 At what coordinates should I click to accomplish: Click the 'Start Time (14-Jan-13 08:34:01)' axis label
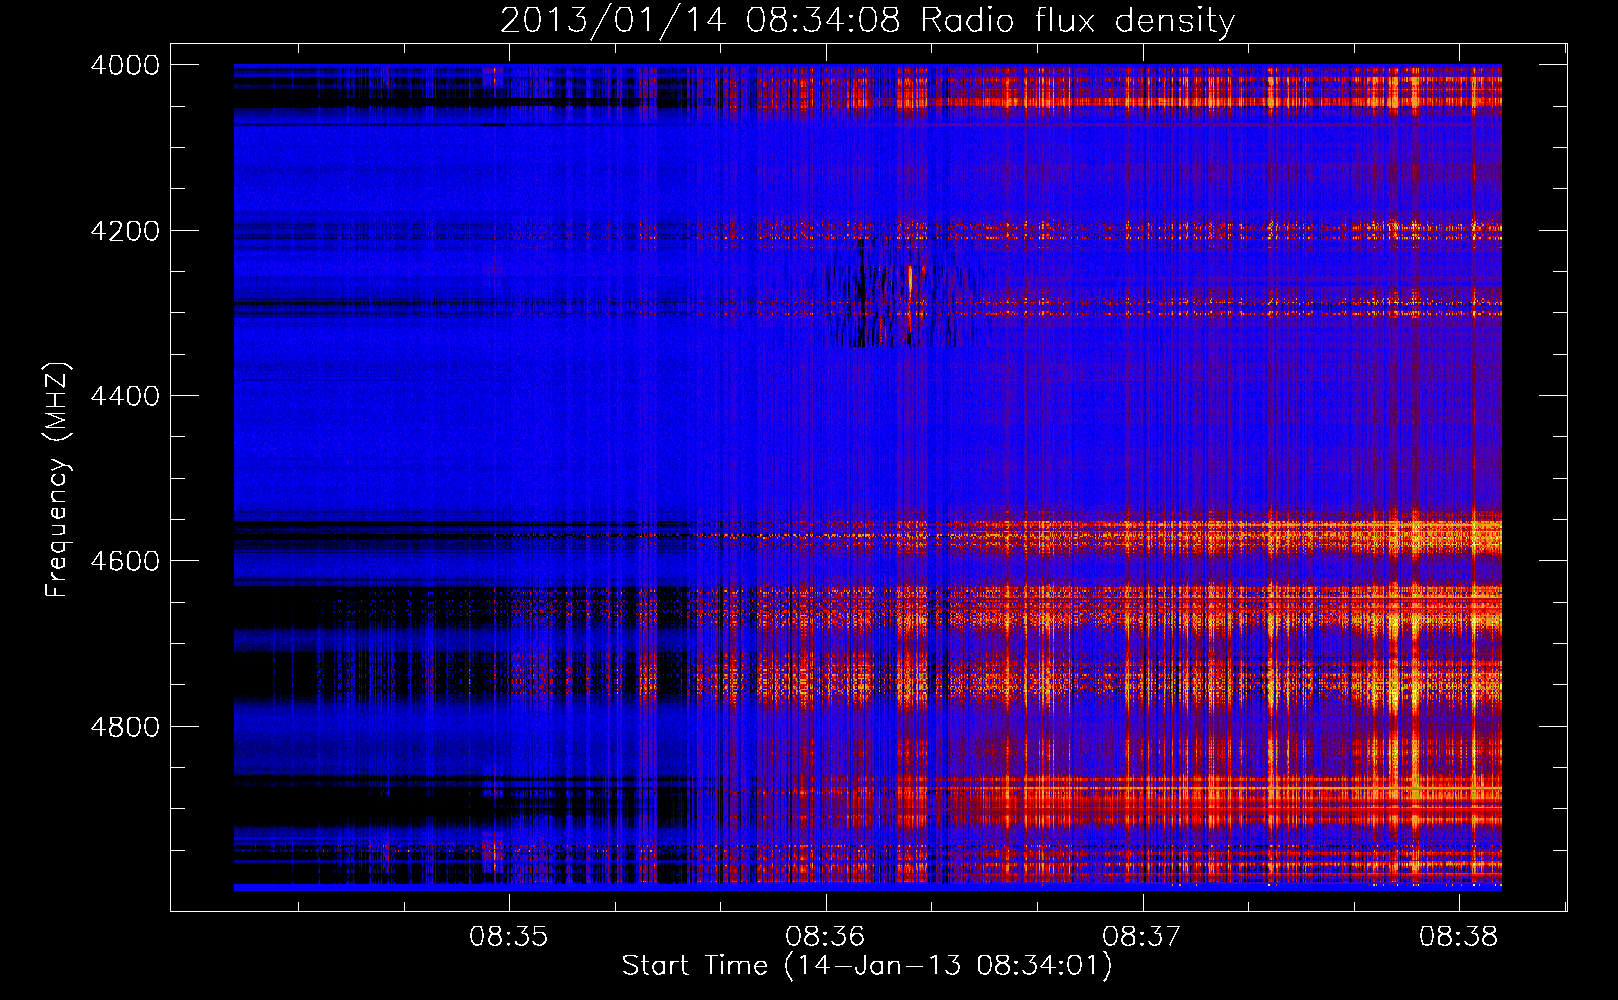[867, 966]
